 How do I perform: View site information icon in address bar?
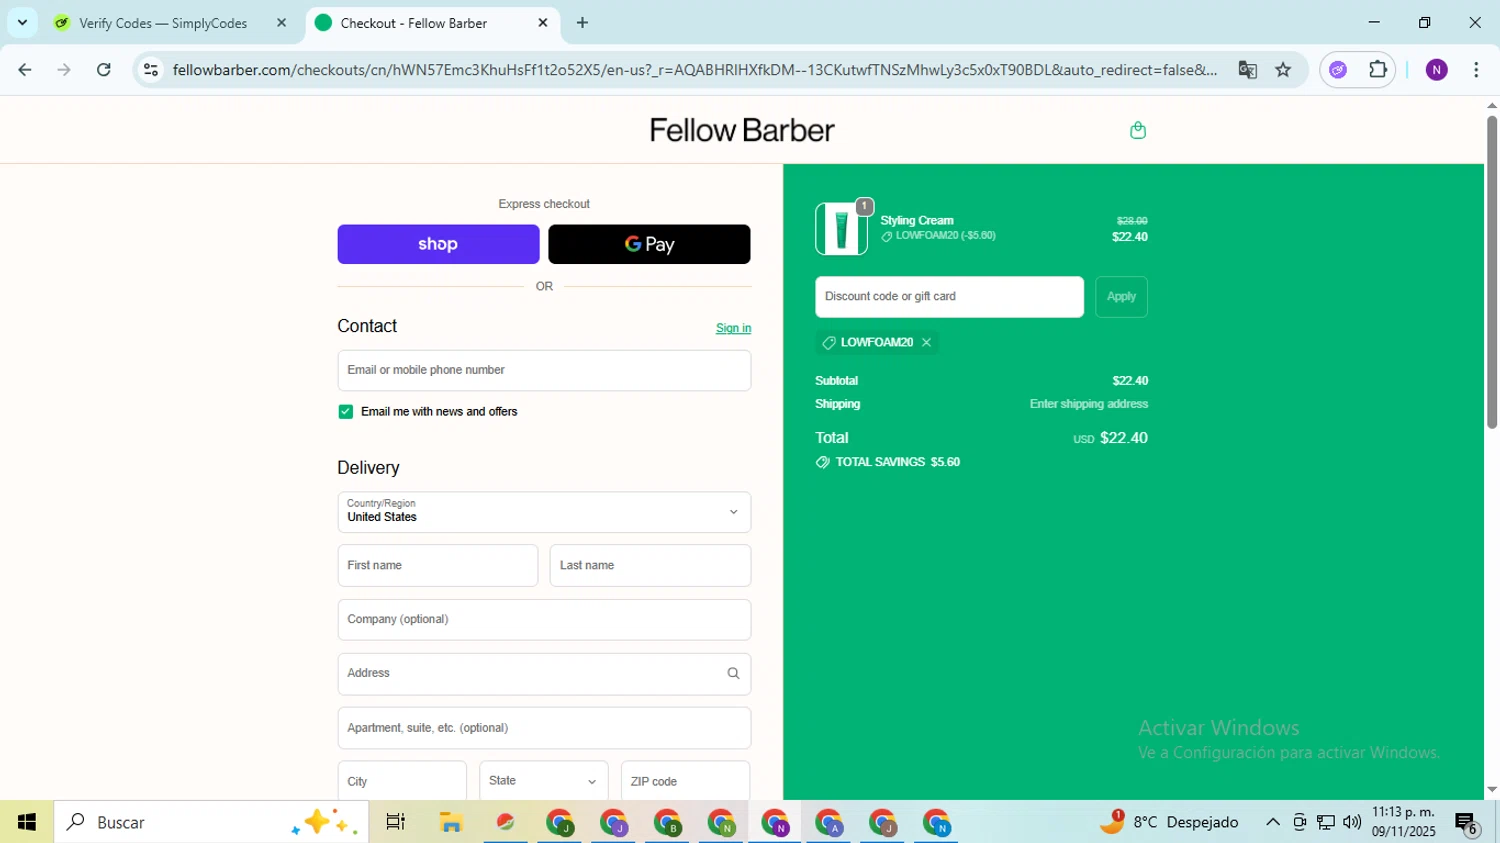(151, 70)
